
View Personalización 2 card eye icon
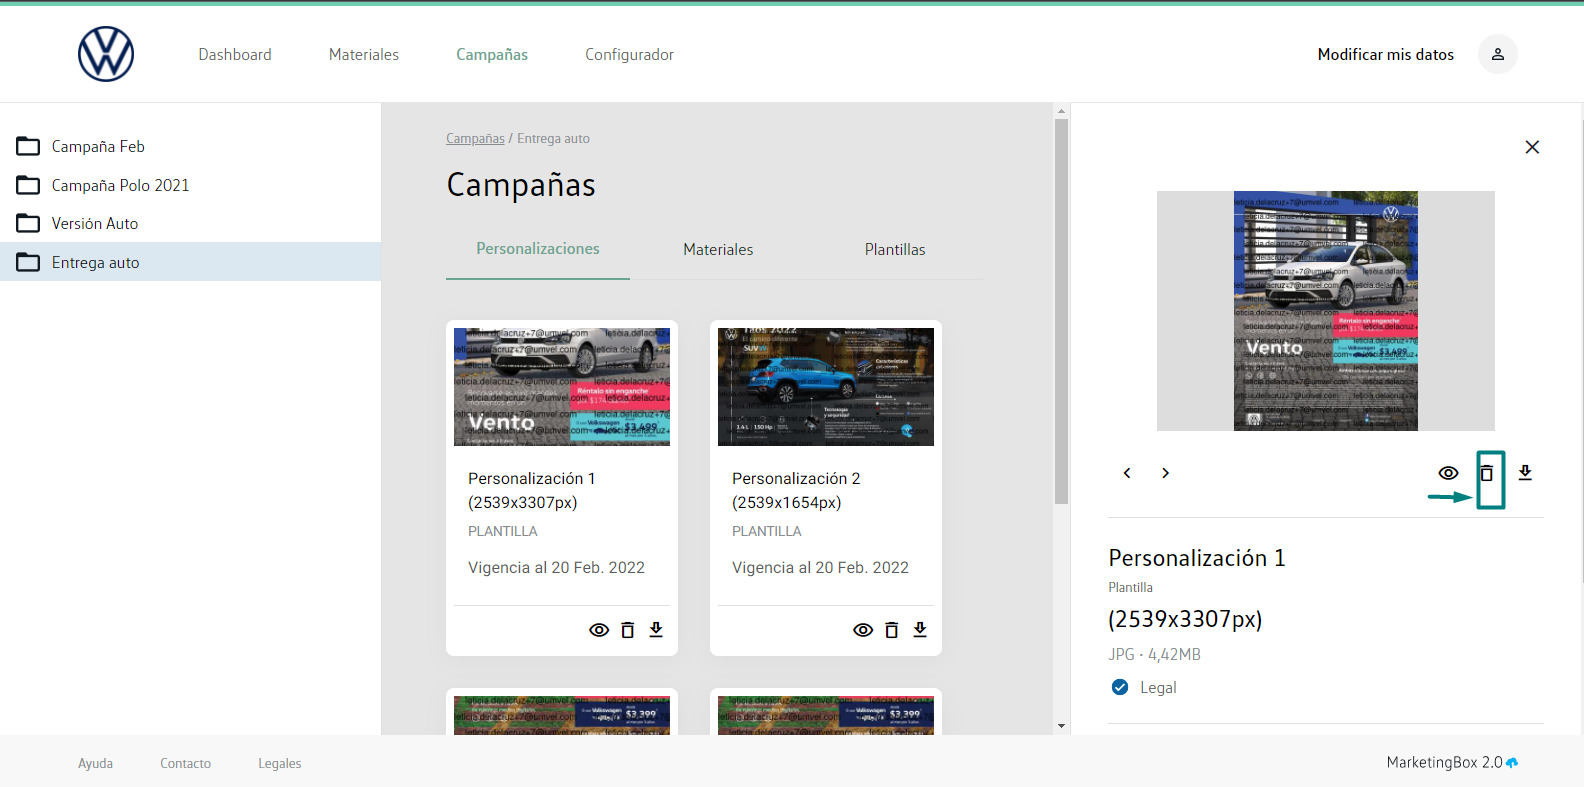(x=863, y=630)
